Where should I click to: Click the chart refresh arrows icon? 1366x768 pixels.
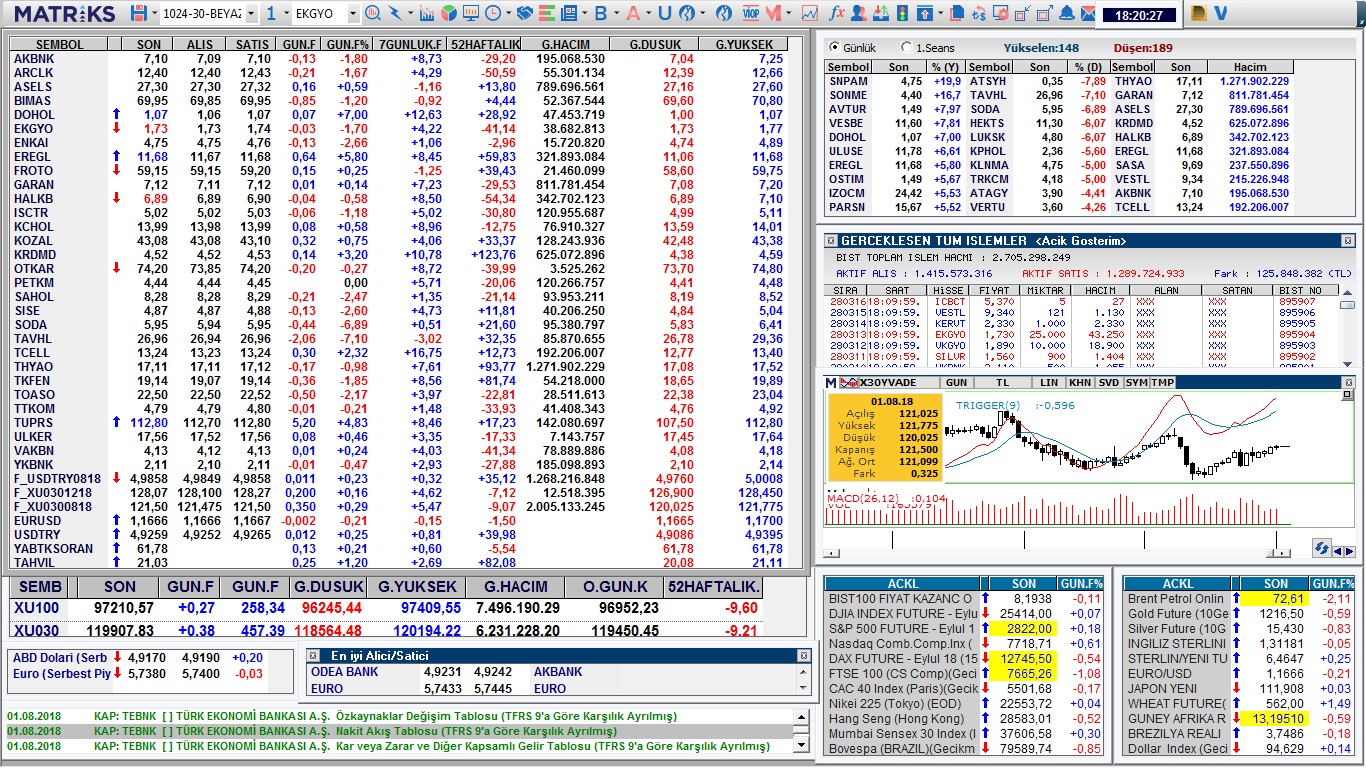tap(1321, 549)
